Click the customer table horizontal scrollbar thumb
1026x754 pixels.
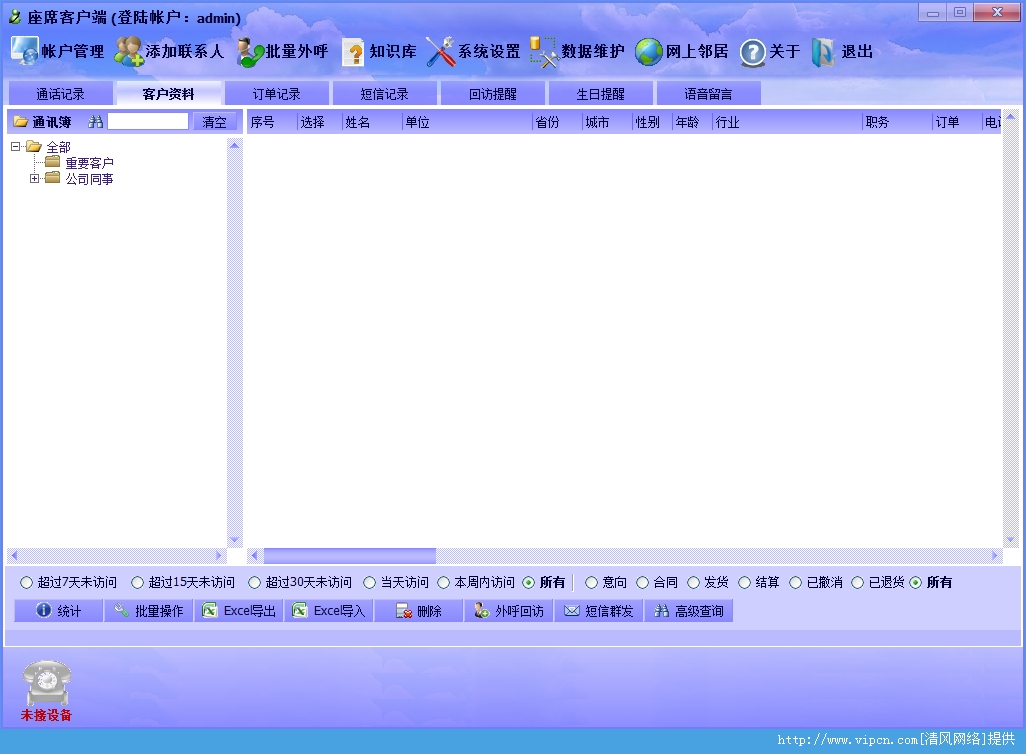349,556
